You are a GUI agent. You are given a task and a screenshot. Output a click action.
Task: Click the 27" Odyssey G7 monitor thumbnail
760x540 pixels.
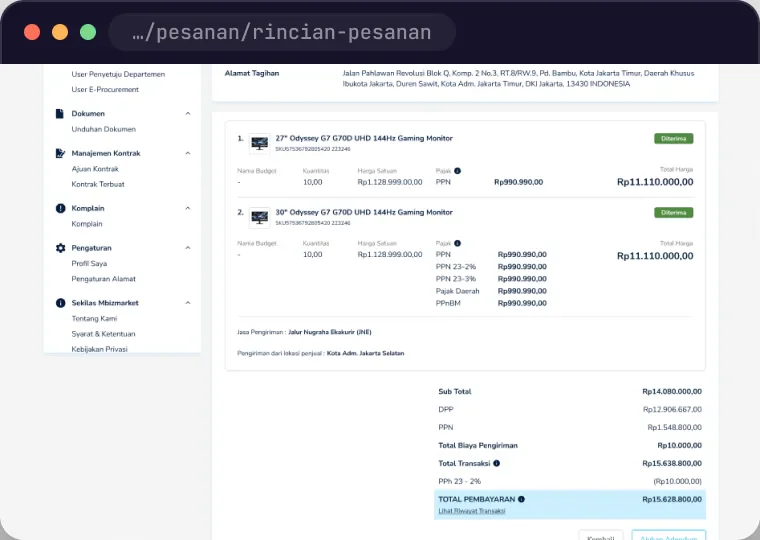(259, 143)
